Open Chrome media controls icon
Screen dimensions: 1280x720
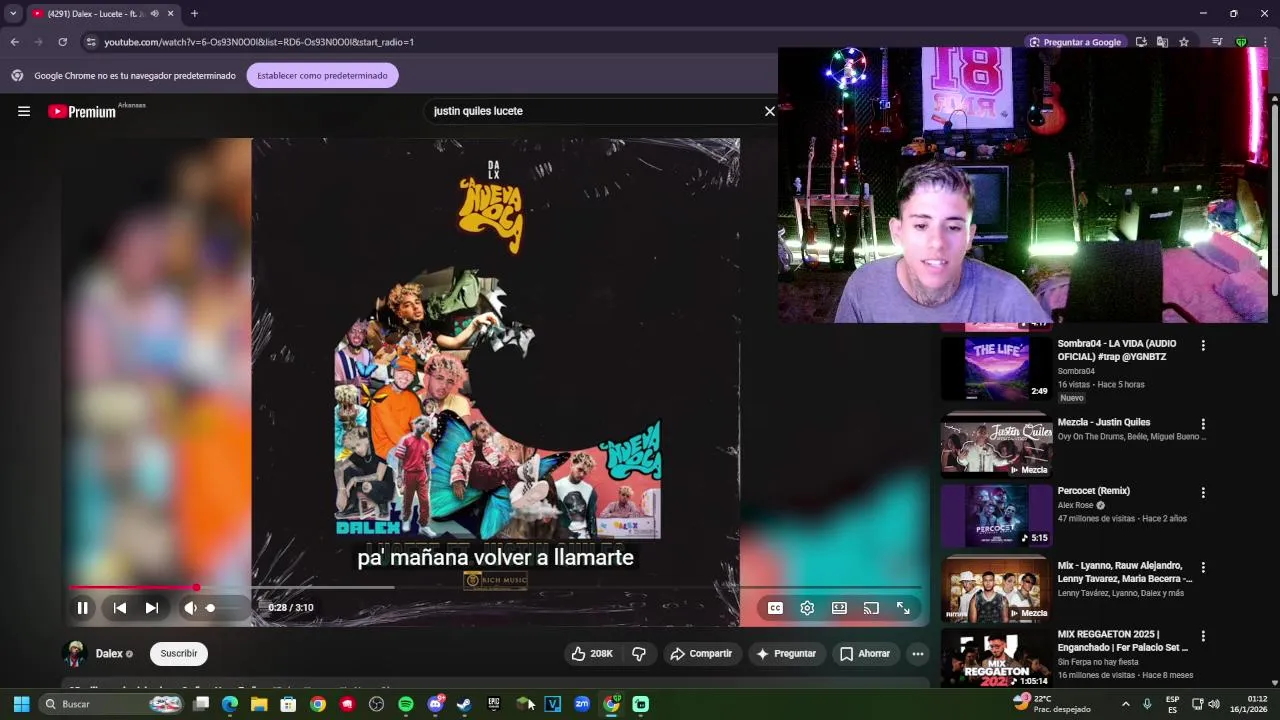[x=1217, y=42]
